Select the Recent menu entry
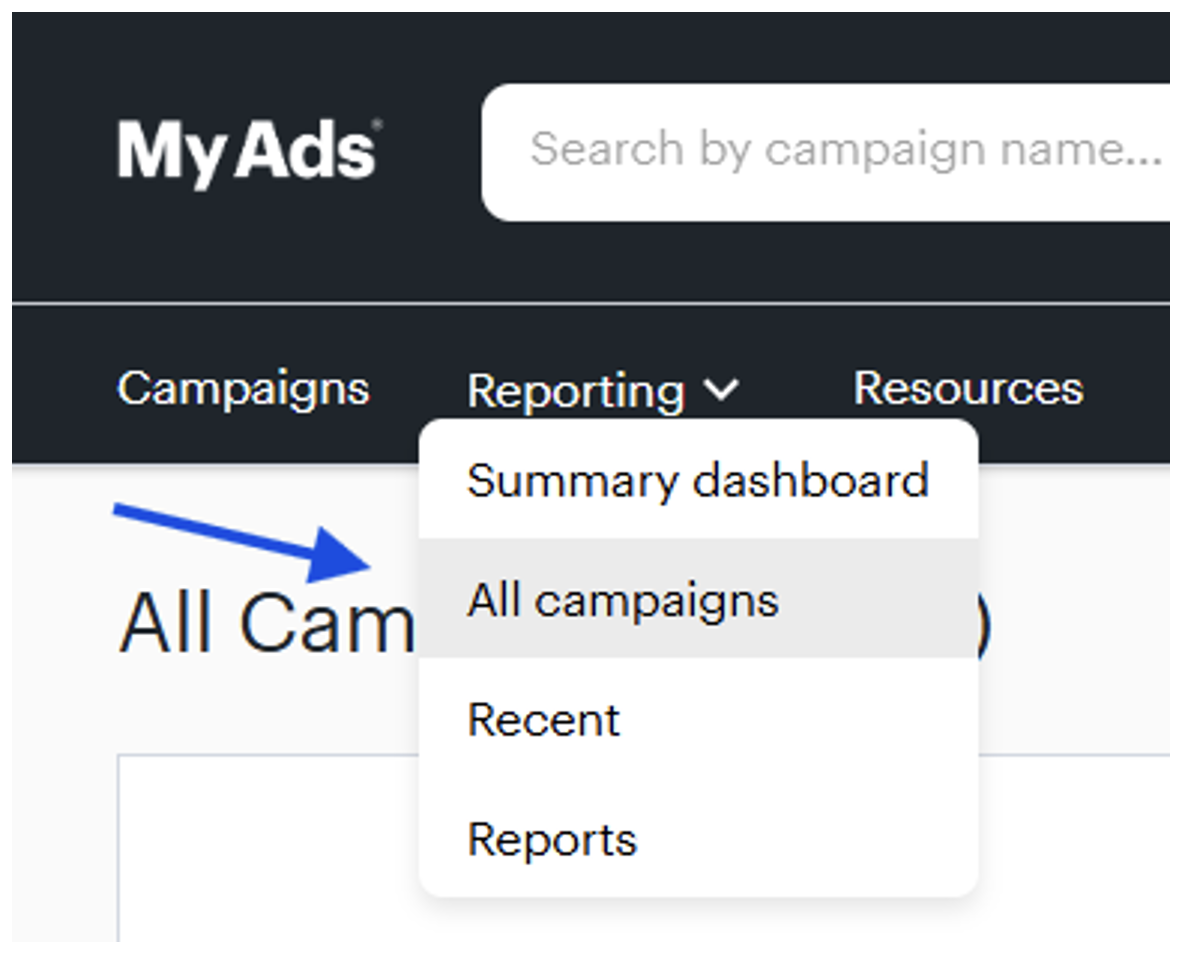 [x=544, y=720]
